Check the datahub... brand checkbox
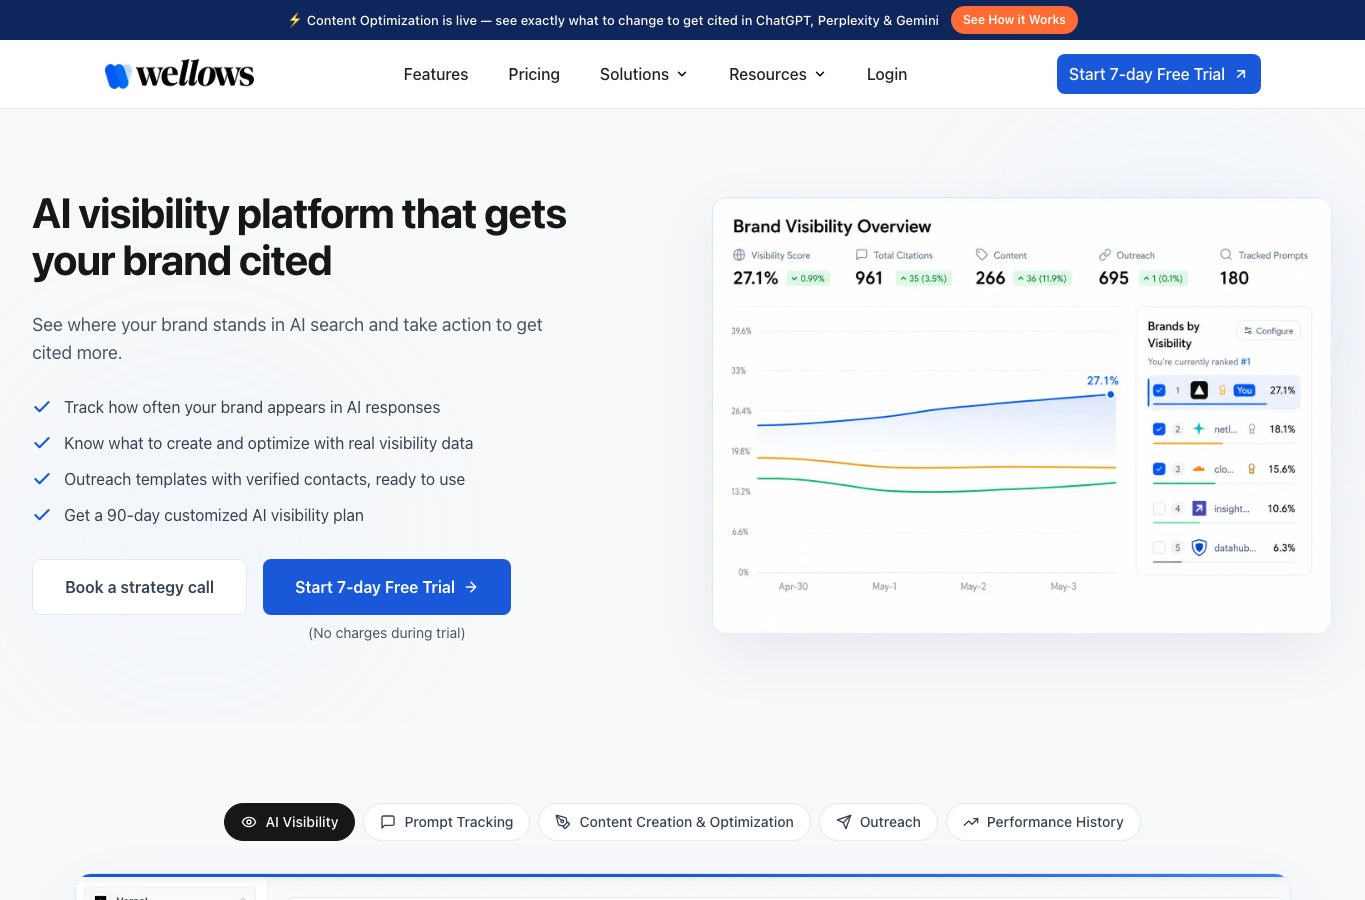 1159,548
